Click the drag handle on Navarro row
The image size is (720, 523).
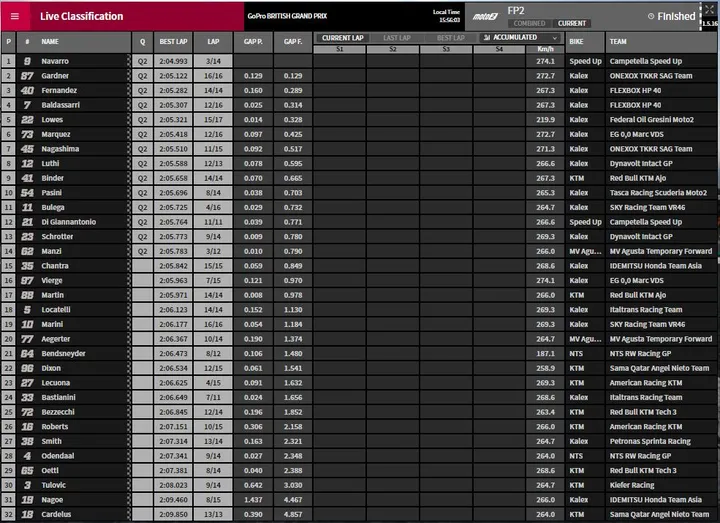(129, 61)
